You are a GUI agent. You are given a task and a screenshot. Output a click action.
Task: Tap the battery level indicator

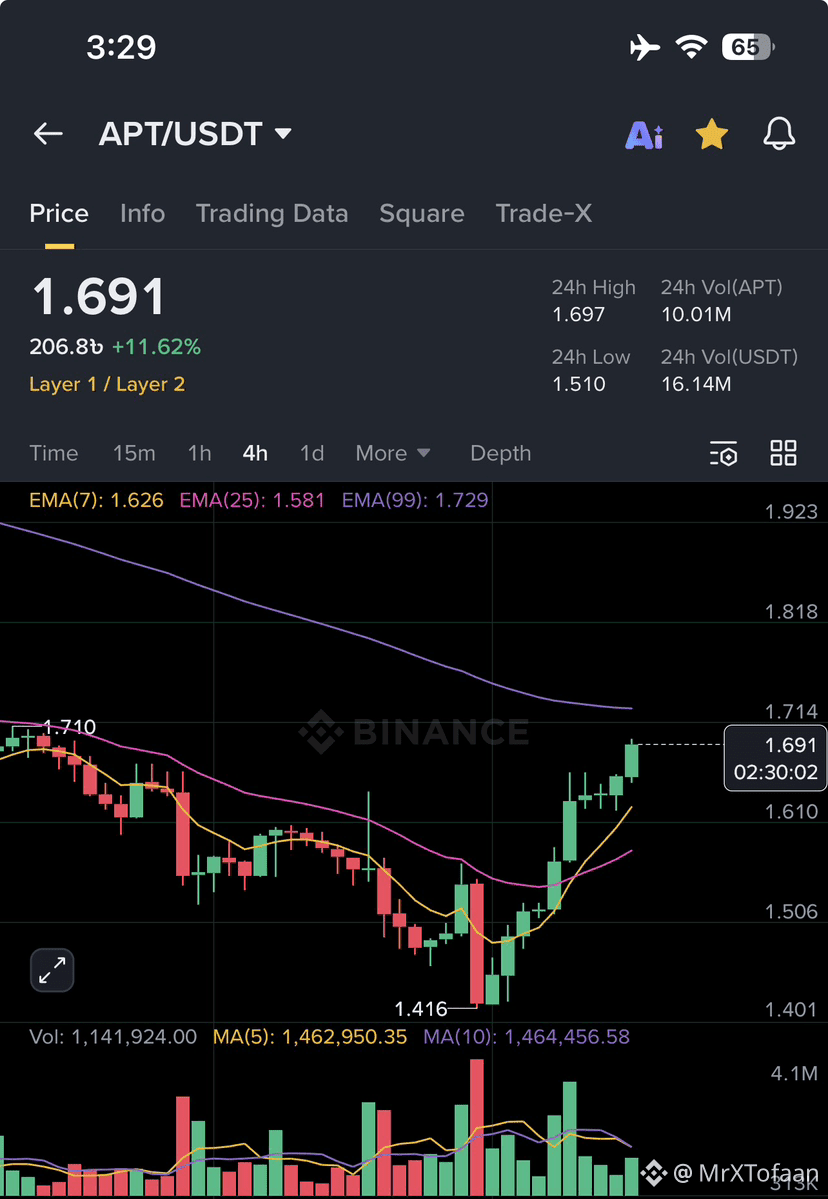pos(748,47)
